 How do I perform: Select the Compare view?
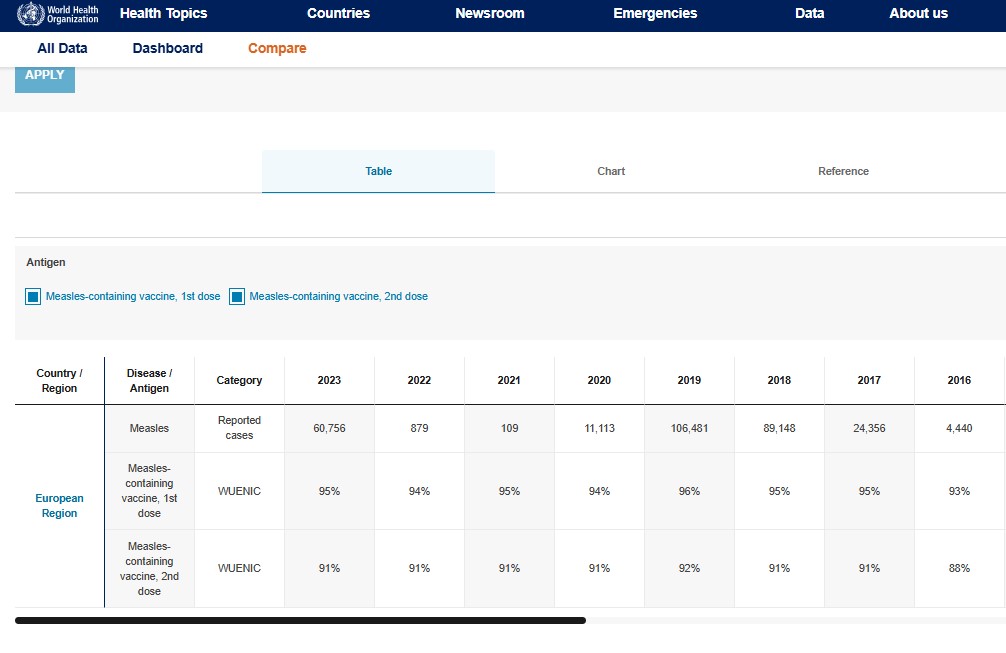pyautogui.click(x=277, y=48)
